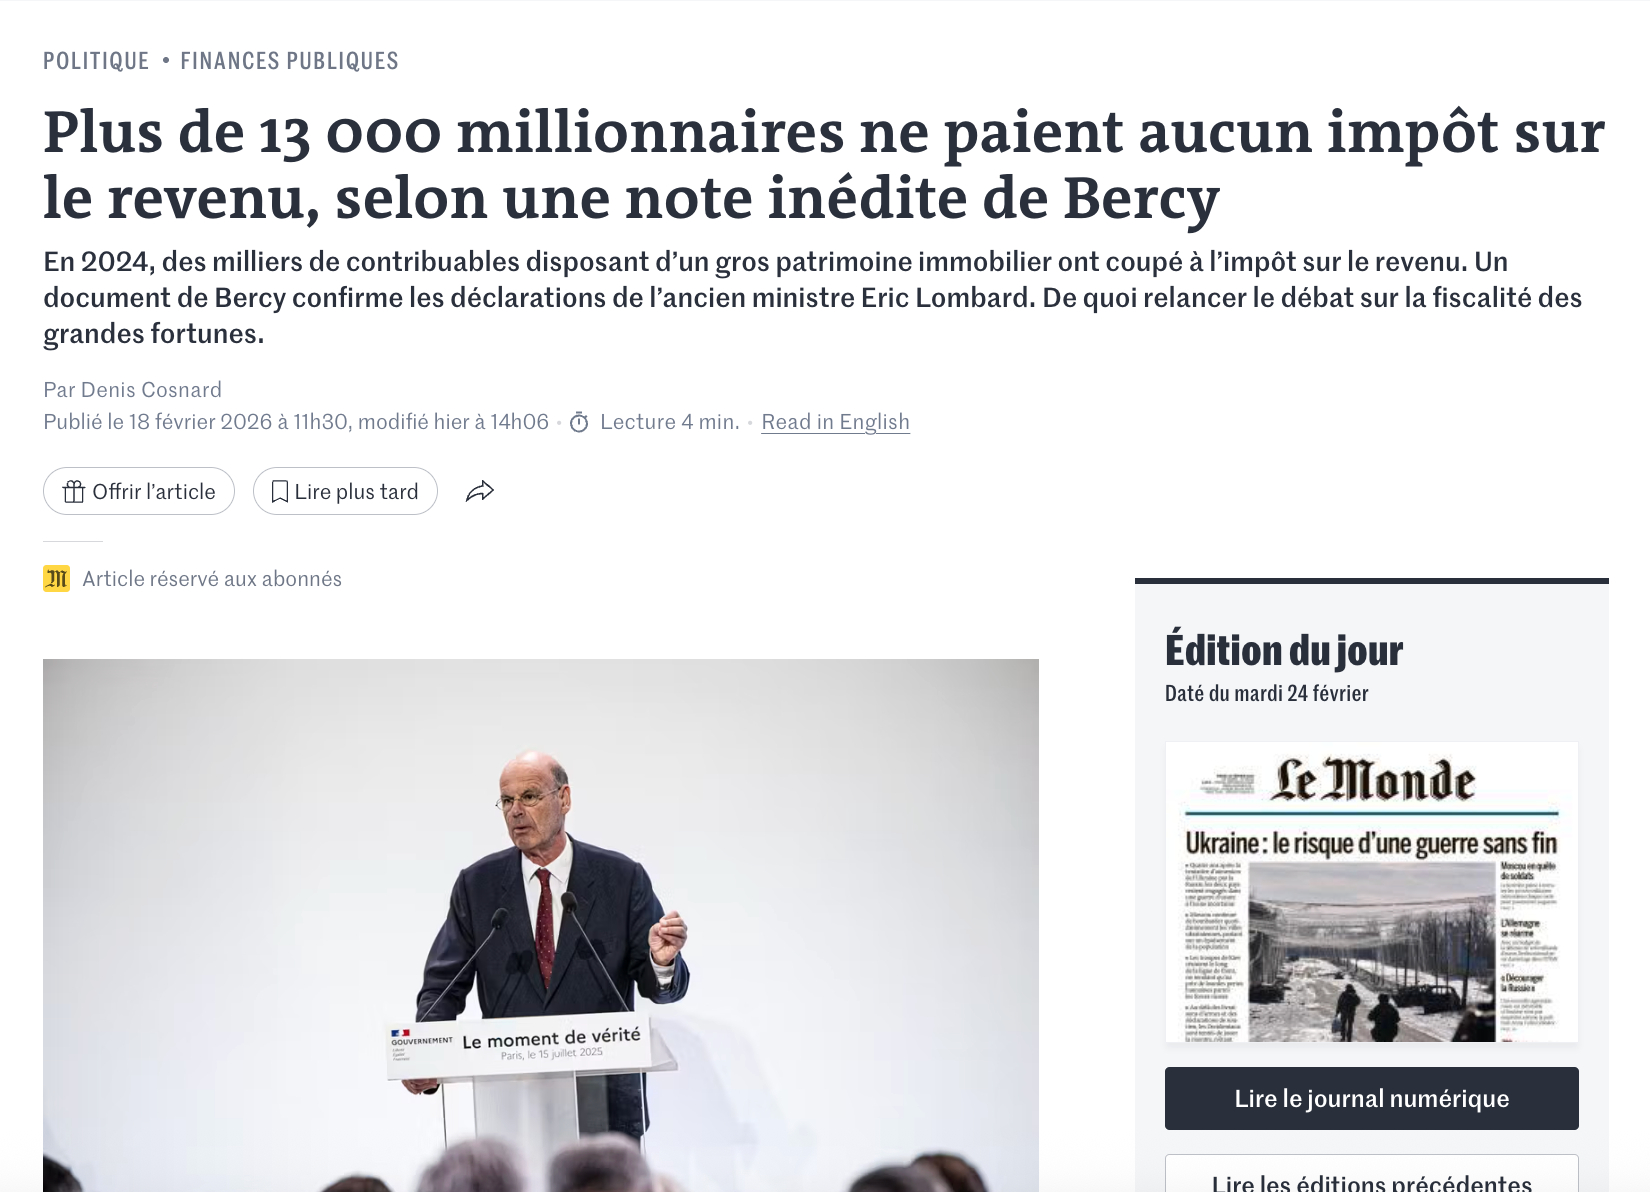Viewport: 1650px width, 1192px height.
Task: Click Lire le journal numérique button
Action: tap(1371, 1098)
